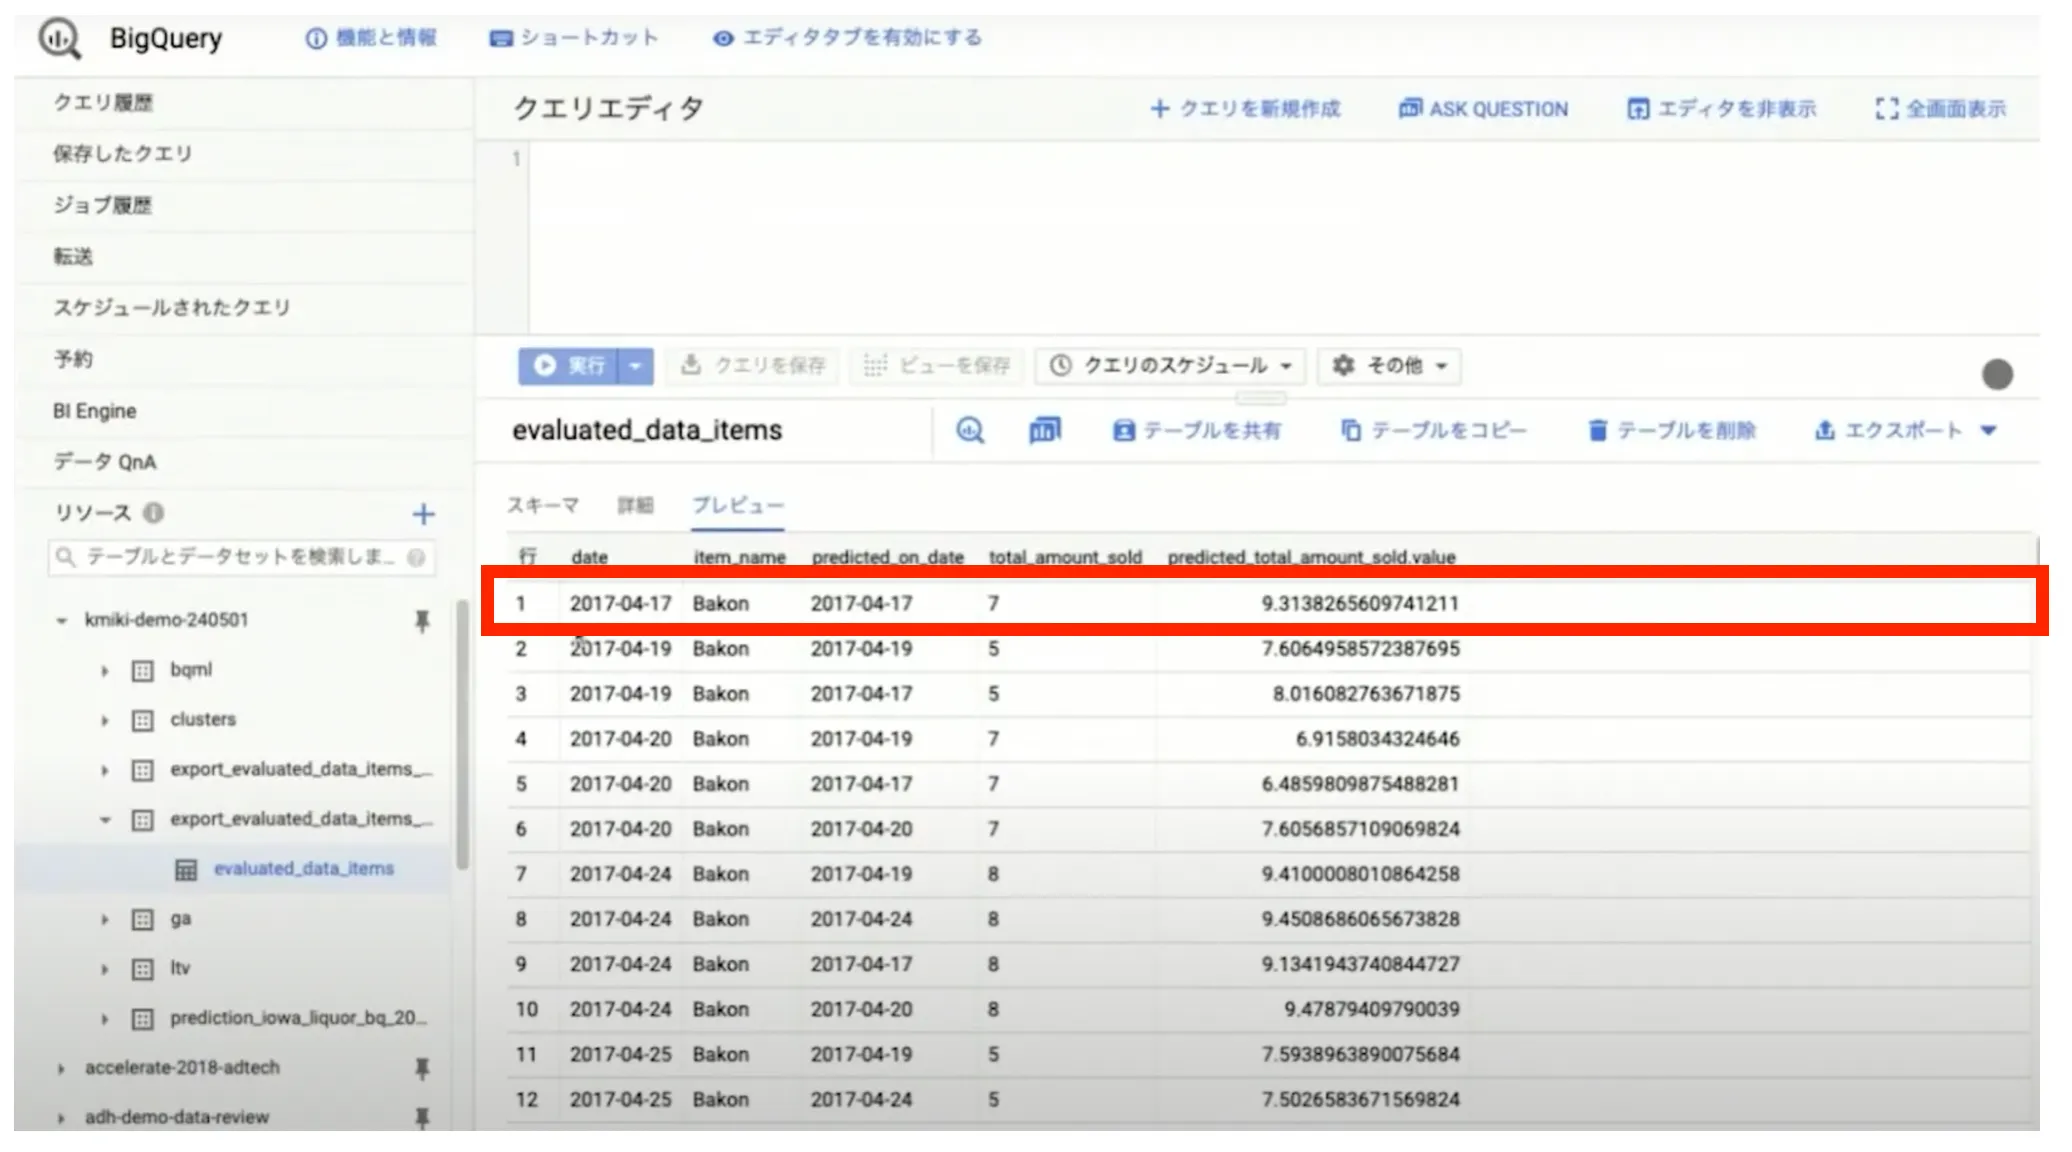Screen dimensions: 2072x1152
Task: Click テーブルを共有 button
Action: [x=1196, y=431]
